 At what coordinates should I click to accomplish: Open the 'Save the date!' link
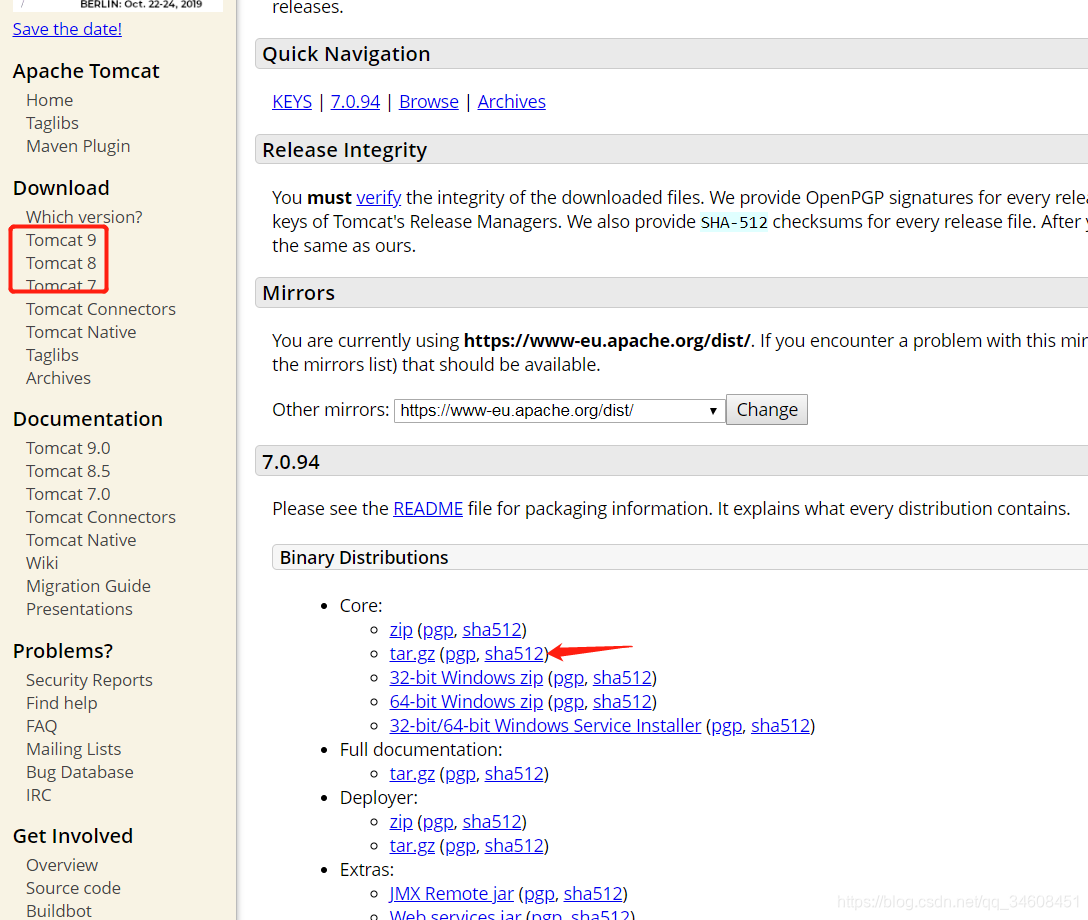point(67,29)
